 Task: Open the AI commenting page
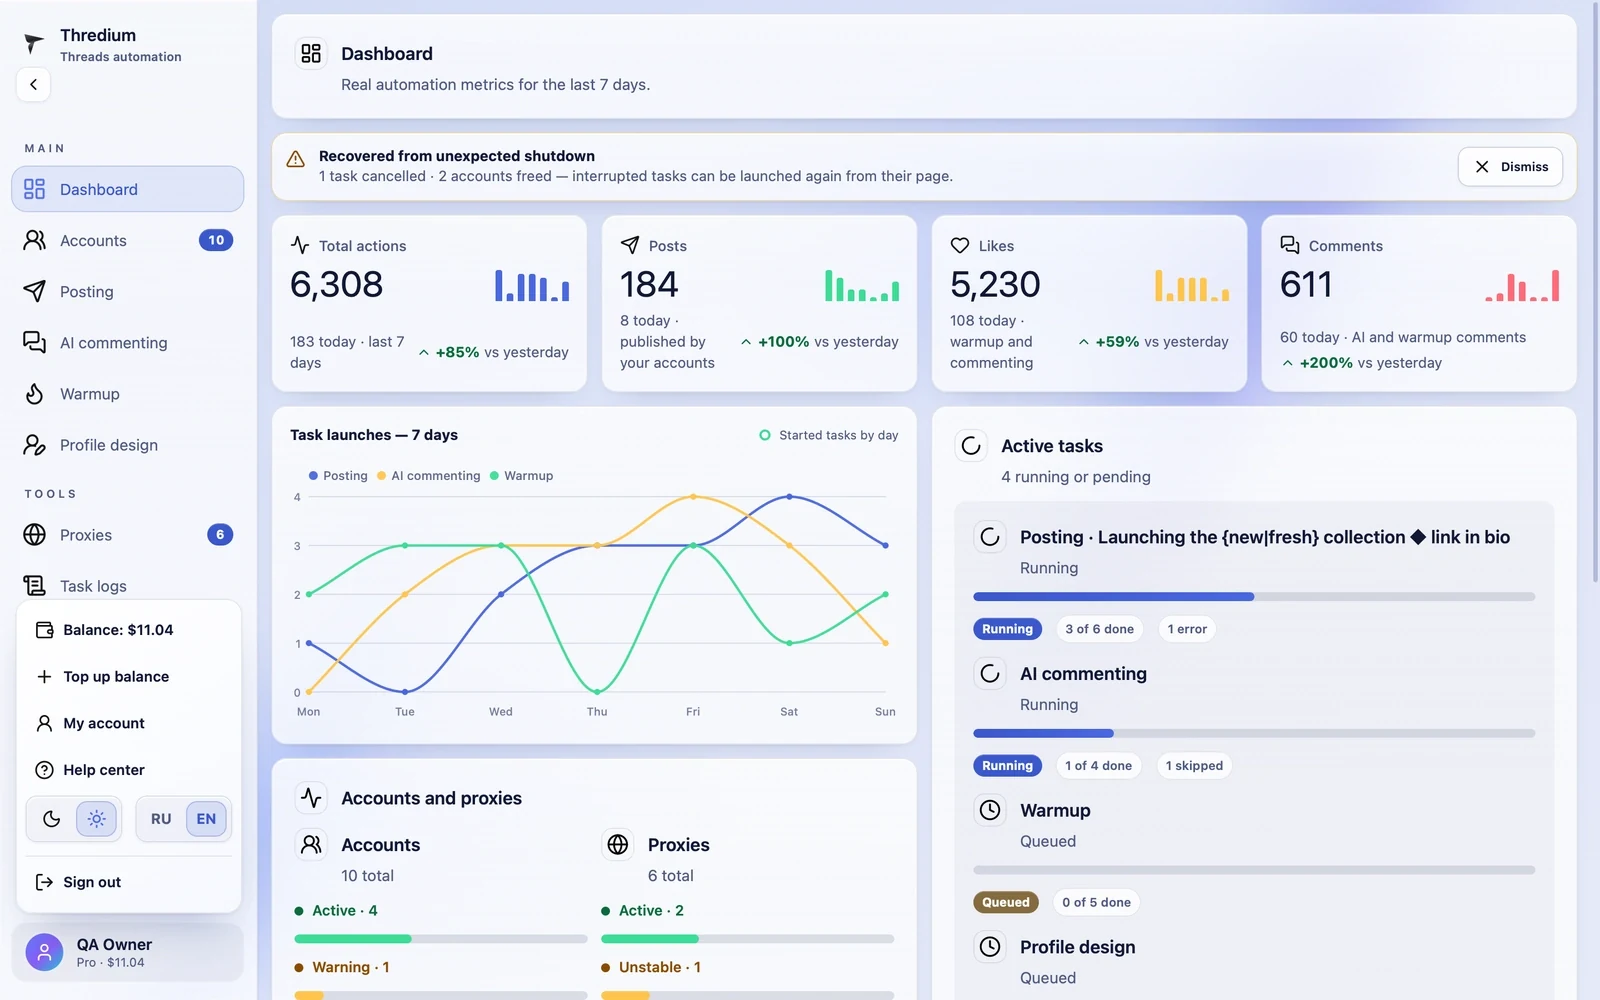click(x=127, y=342)
